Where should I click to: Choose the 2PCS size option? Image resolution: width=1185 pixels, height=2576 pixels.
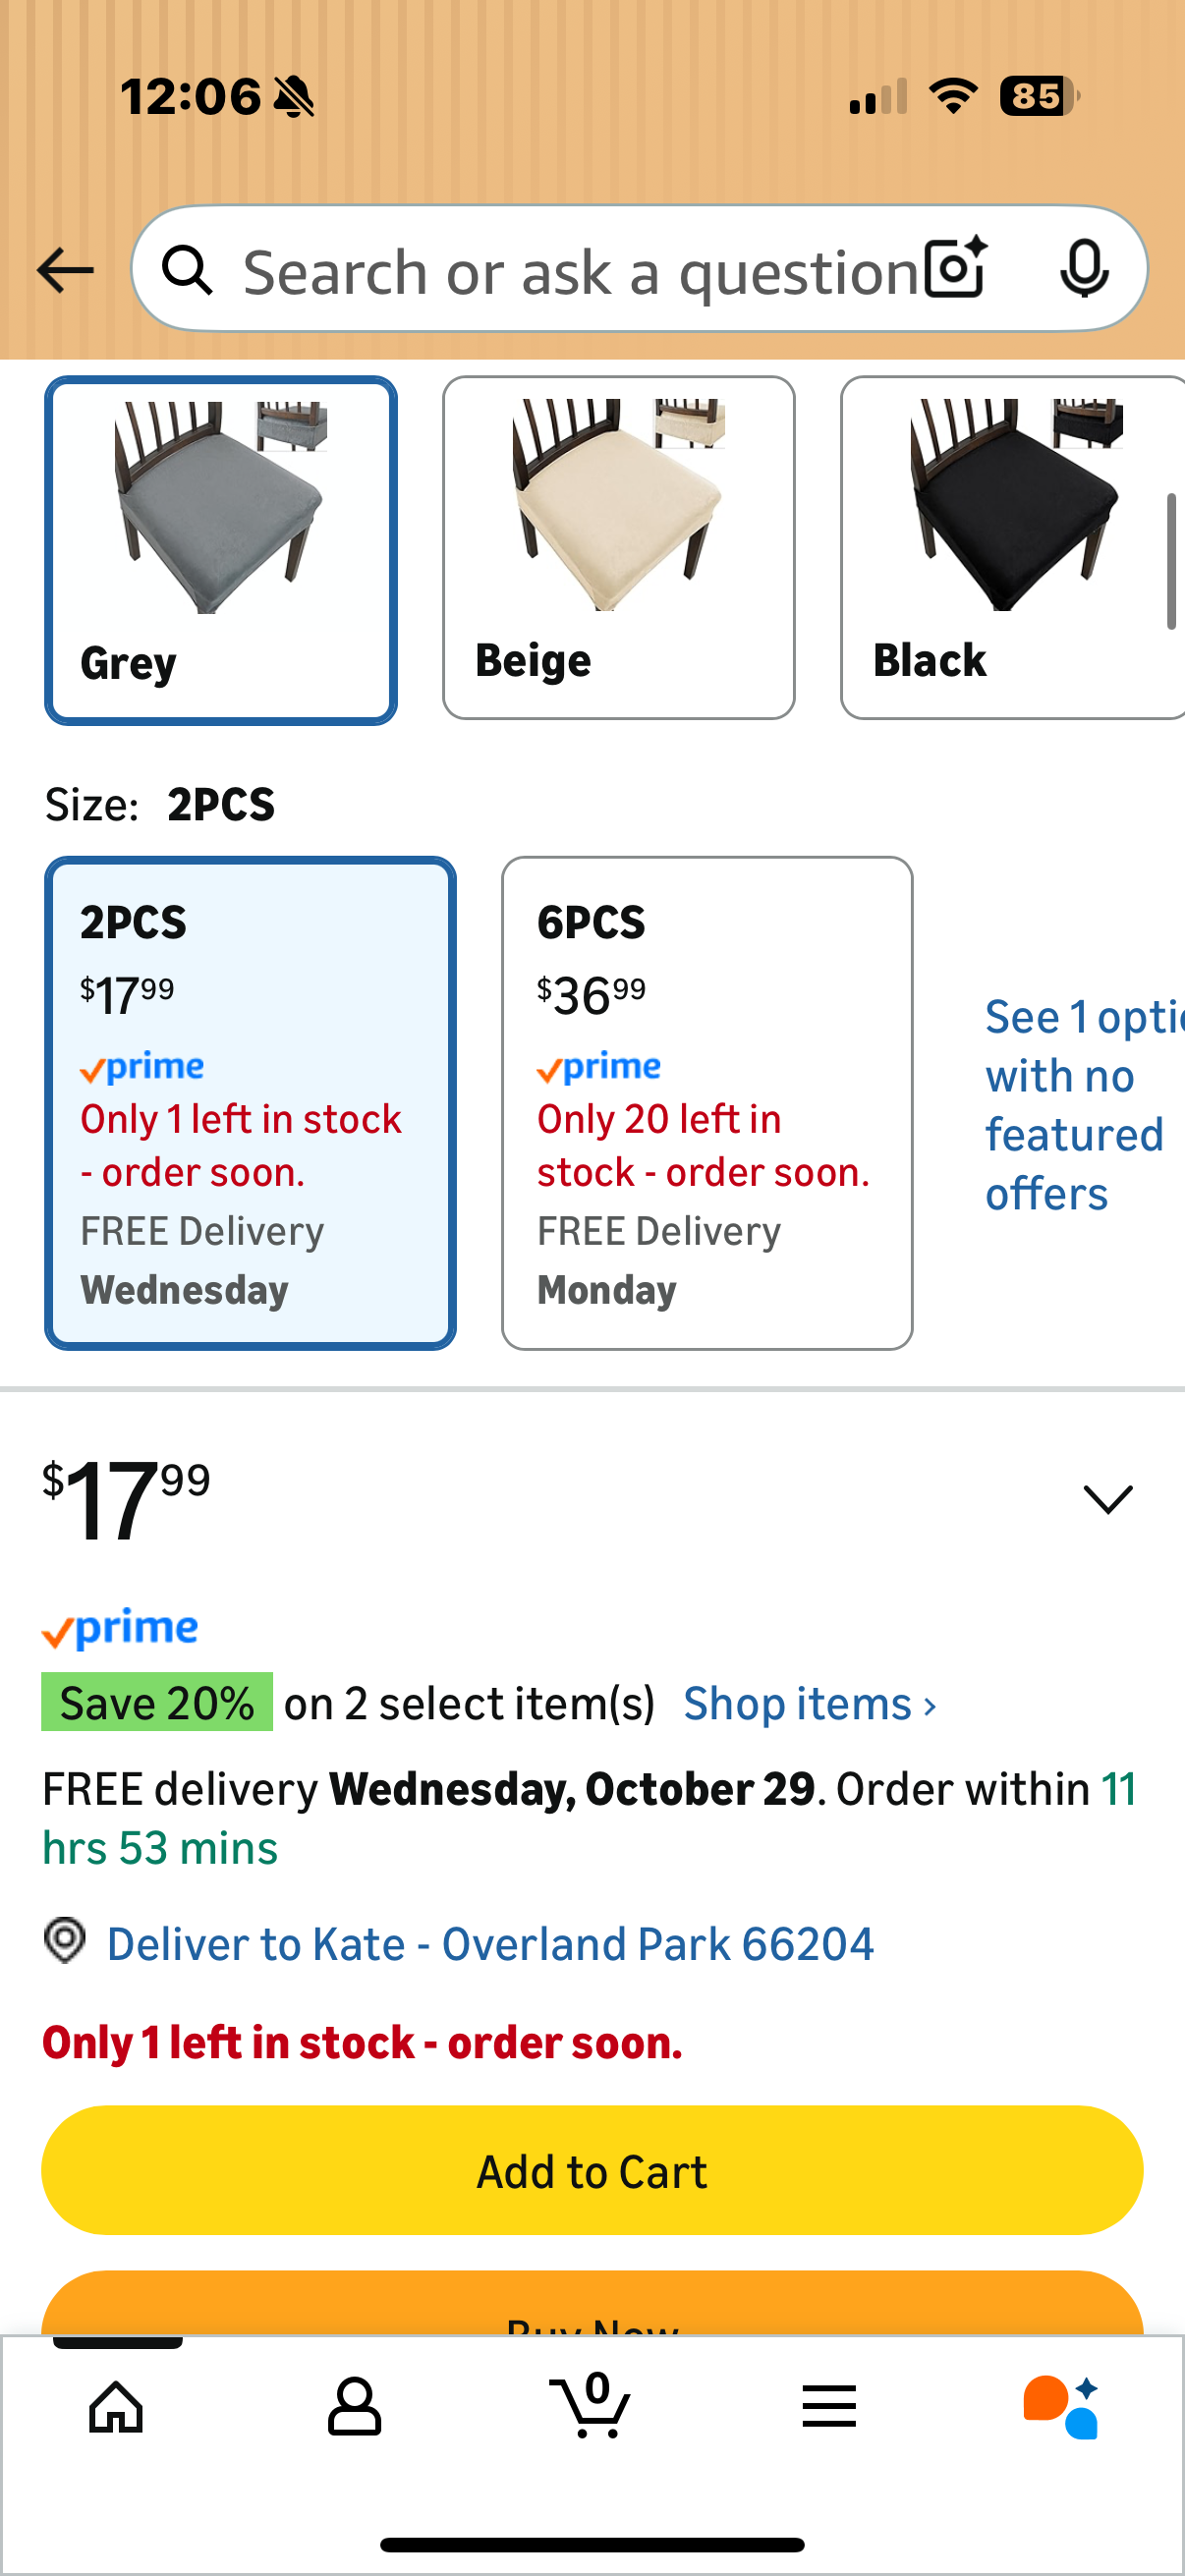coord(250,1102)
